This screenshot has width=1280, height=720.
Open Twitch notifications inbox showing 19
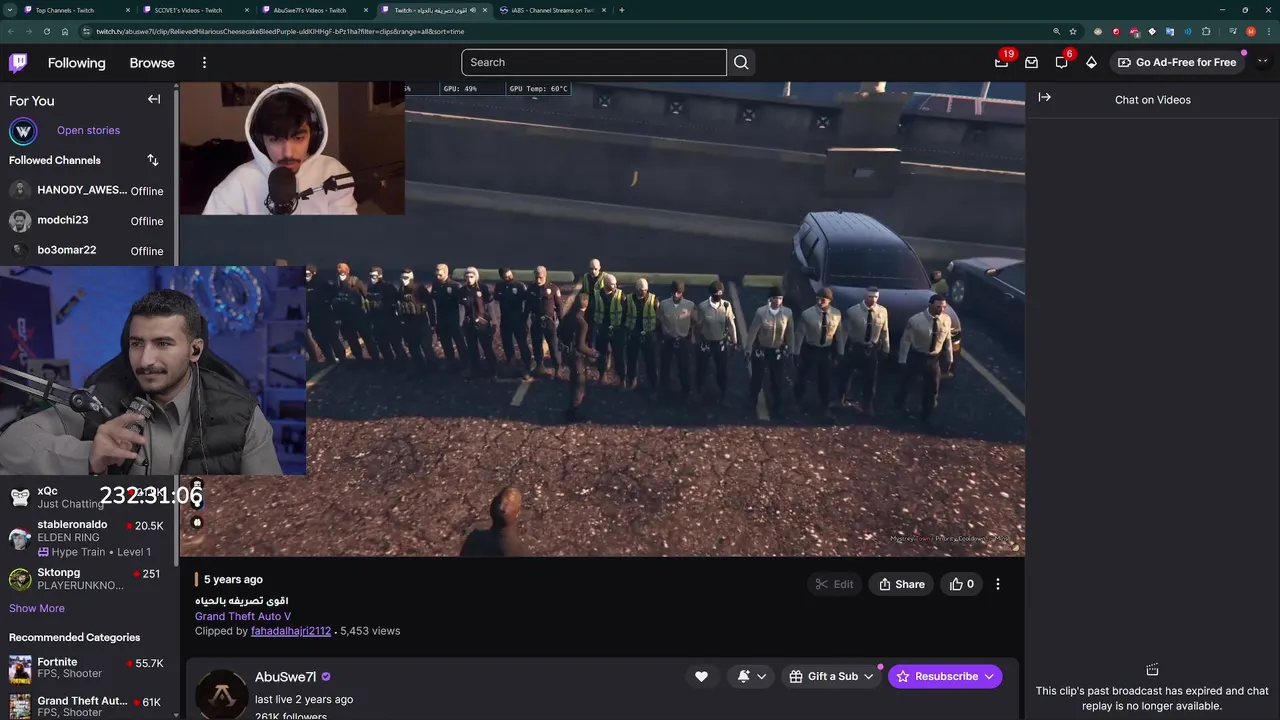point(1001,62)
